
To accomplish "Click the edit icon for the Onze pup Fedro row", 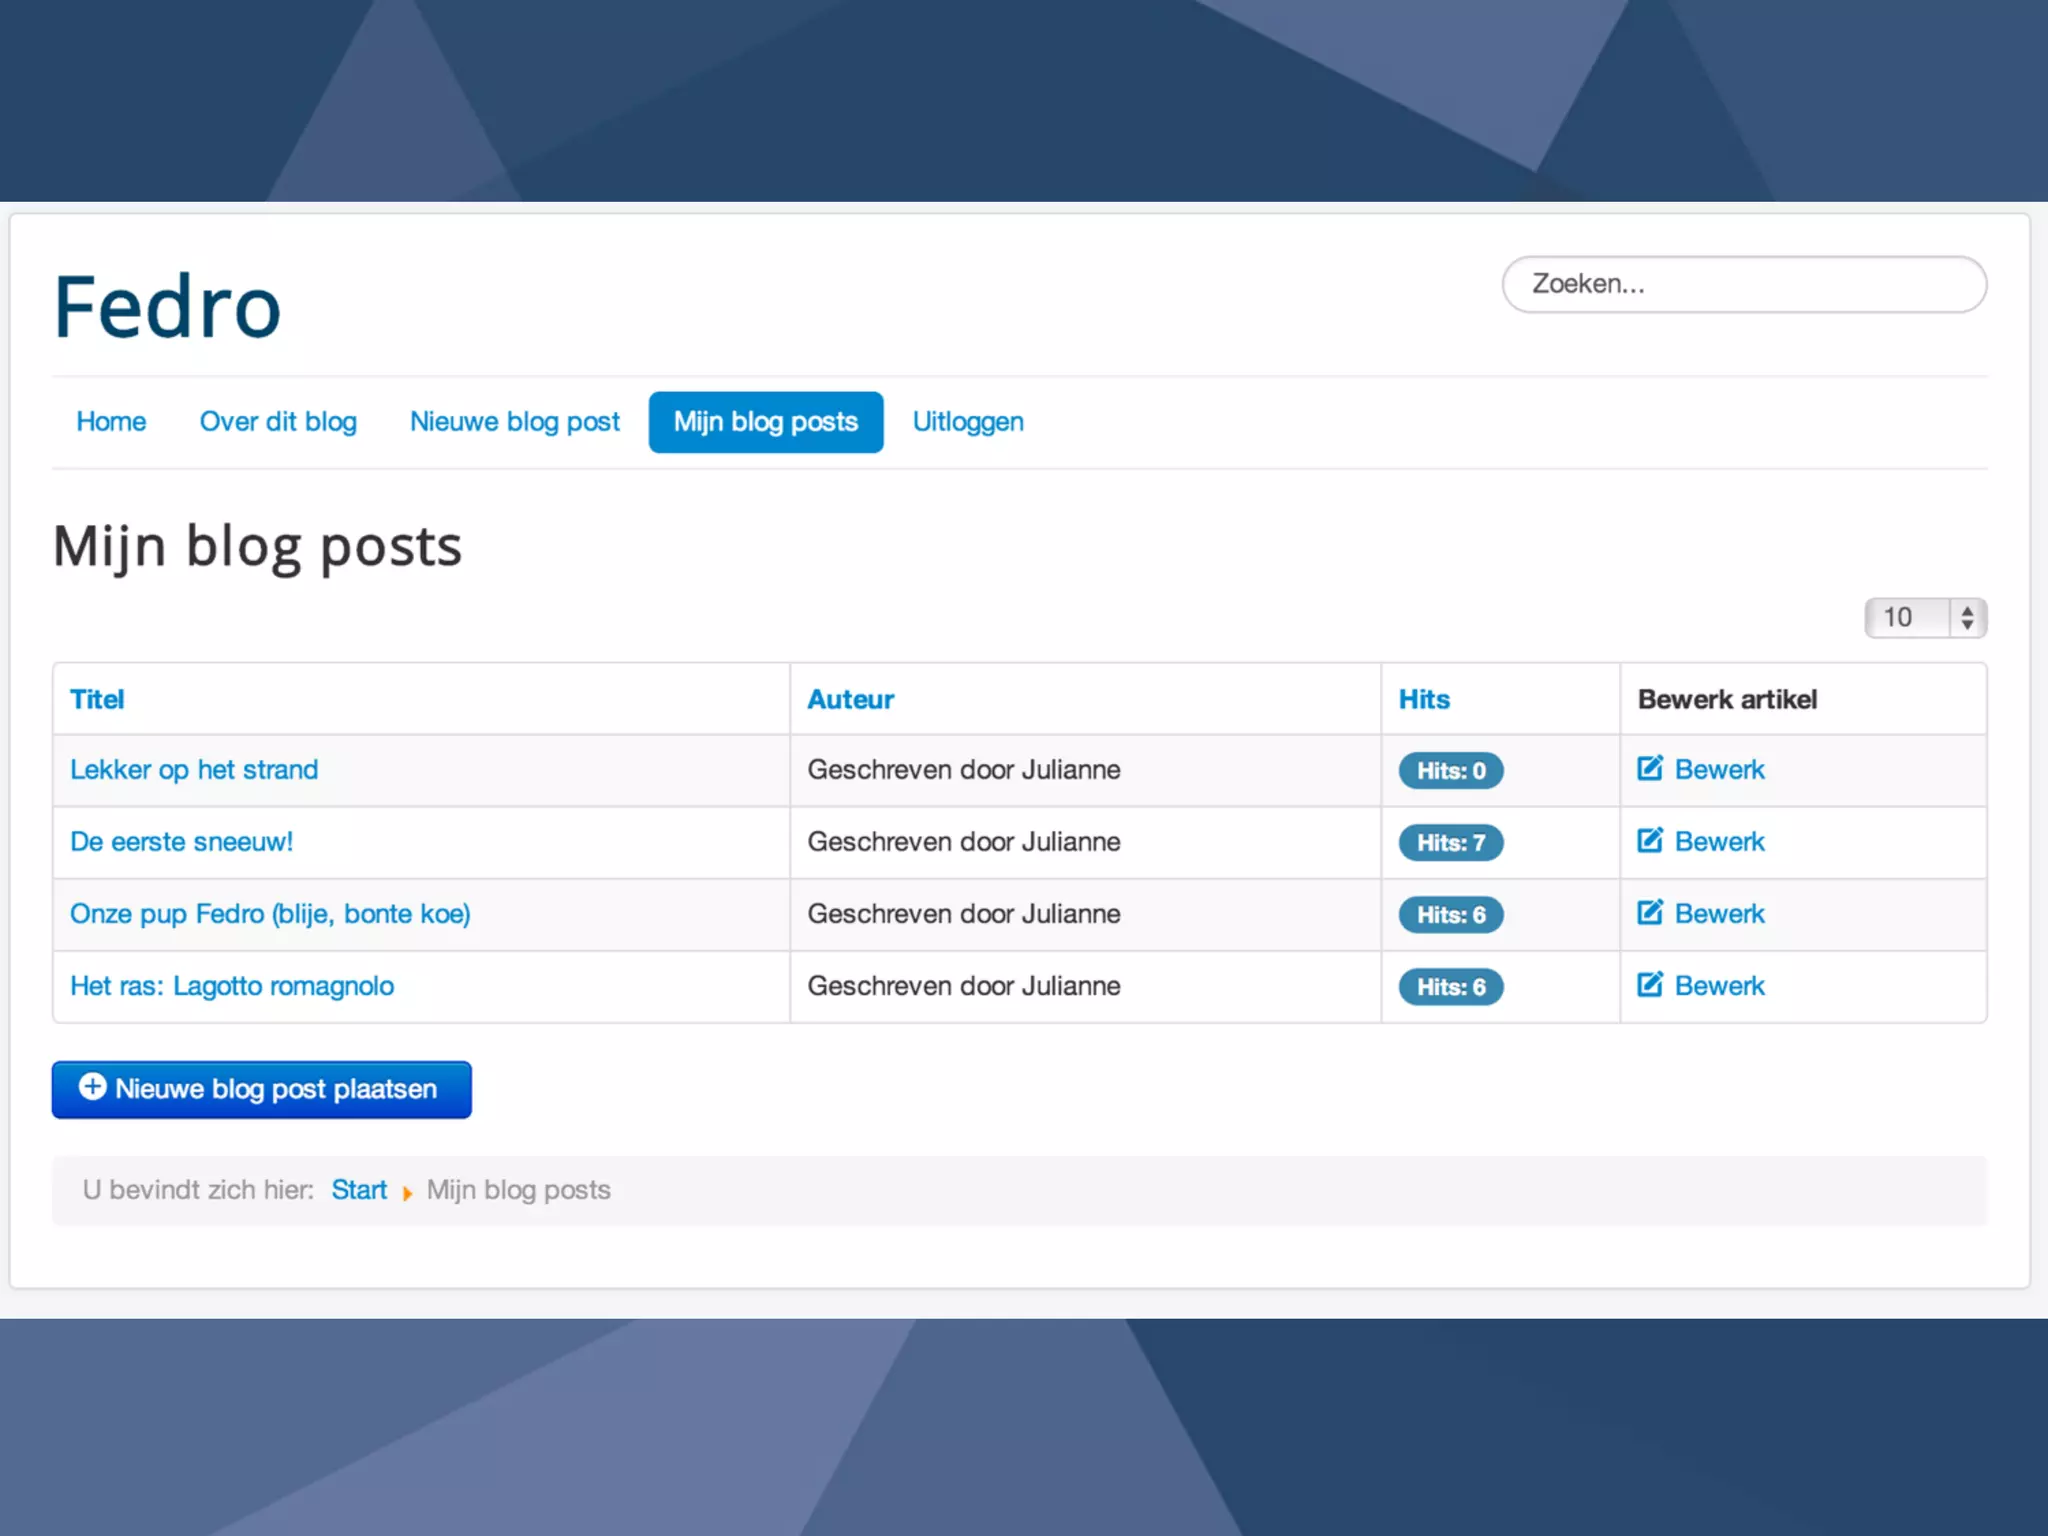I will [x=1649, y=912].
